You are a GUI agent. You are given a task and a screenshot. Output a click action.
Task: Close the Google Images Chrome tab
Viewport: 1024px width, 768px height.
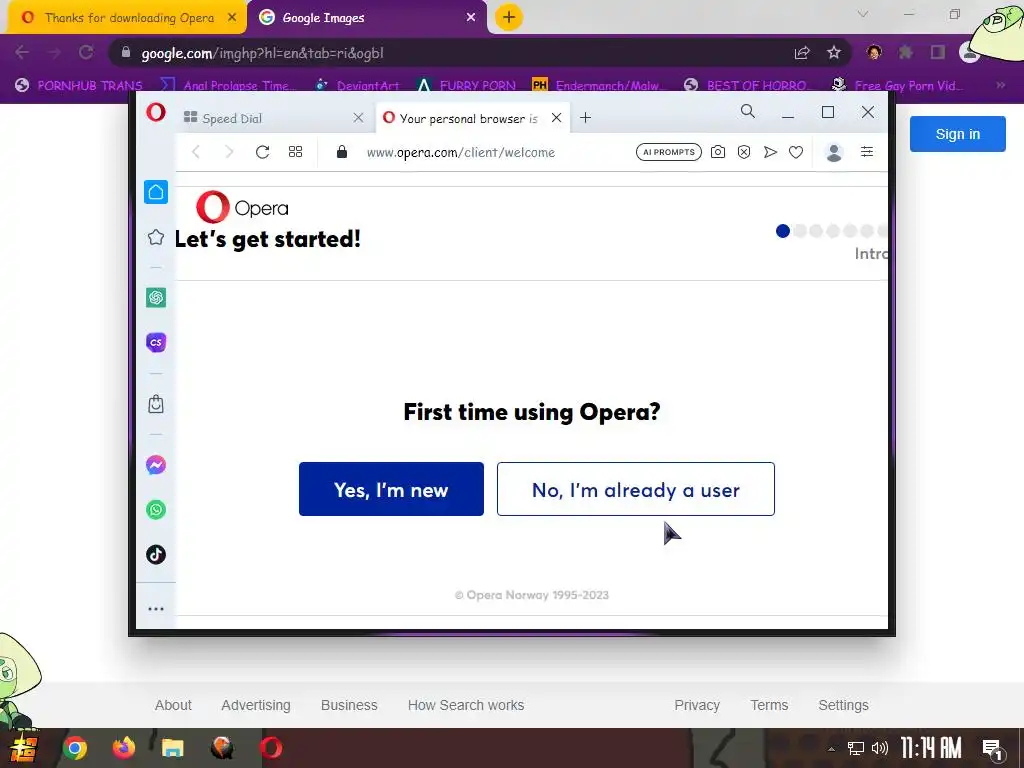click(x=471, y=18)
